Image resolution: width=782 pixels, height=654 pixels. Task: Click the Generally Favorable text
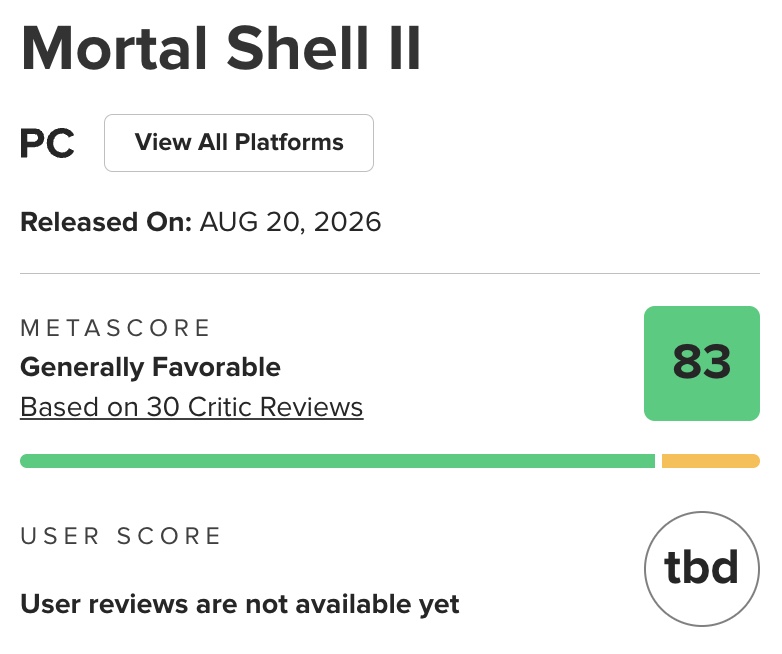click(x=150, y=367)
